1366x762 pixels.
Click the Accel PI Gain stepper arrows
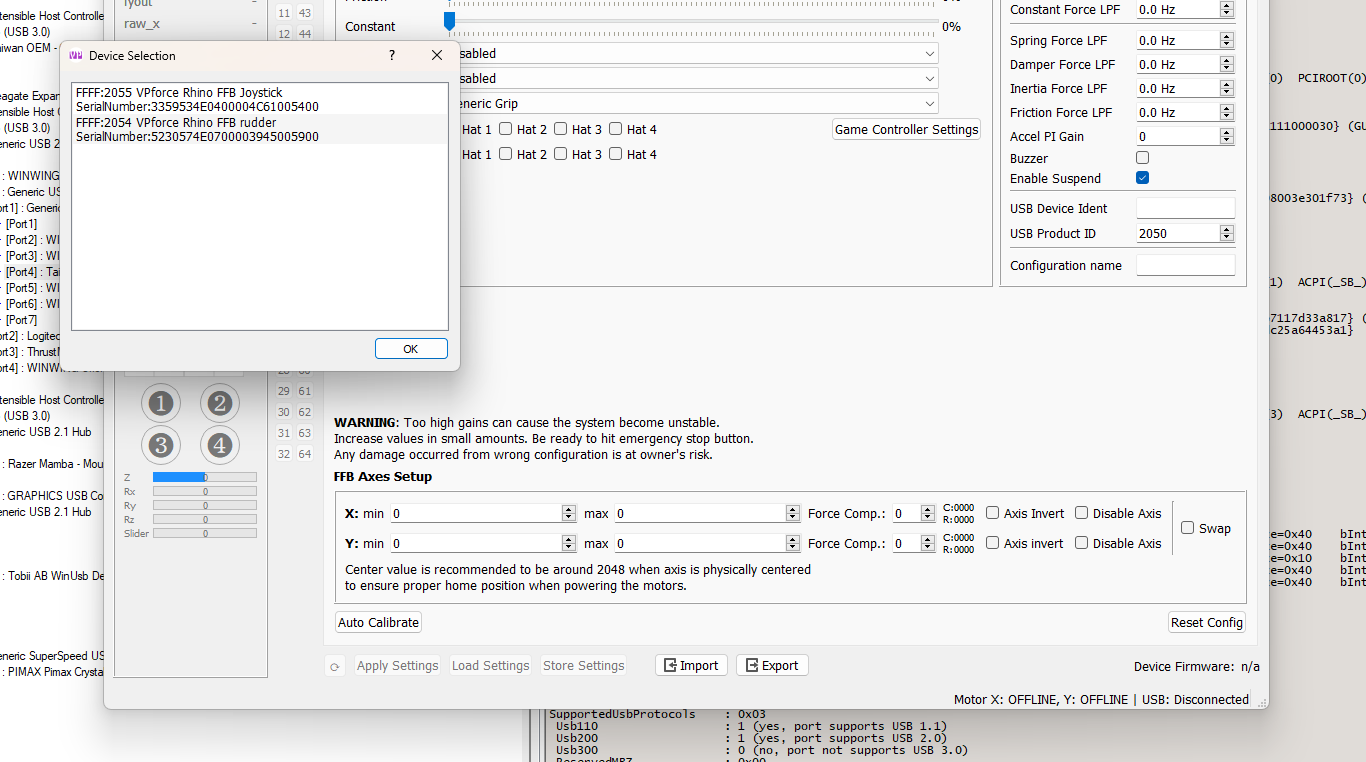click(1227, 137)
